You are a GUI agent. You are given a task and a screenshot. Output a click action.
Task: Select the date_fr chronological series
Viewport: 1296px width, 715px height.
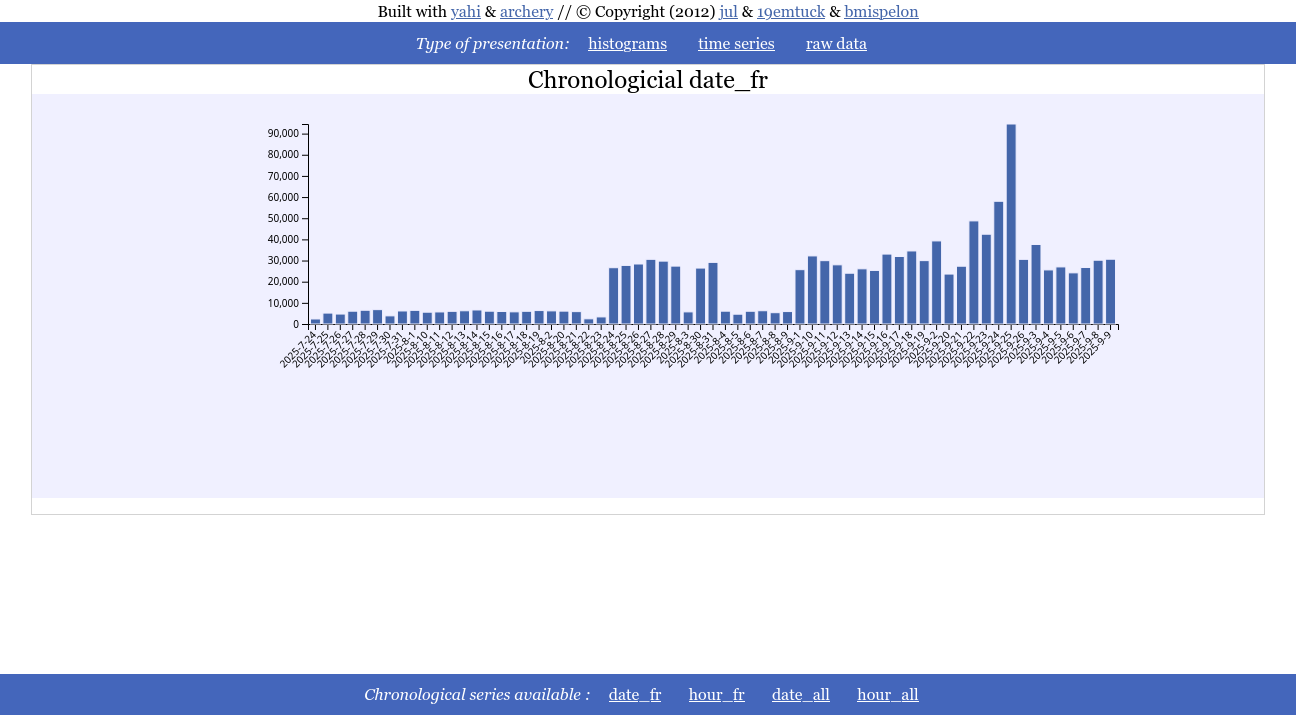coord(635,695)
